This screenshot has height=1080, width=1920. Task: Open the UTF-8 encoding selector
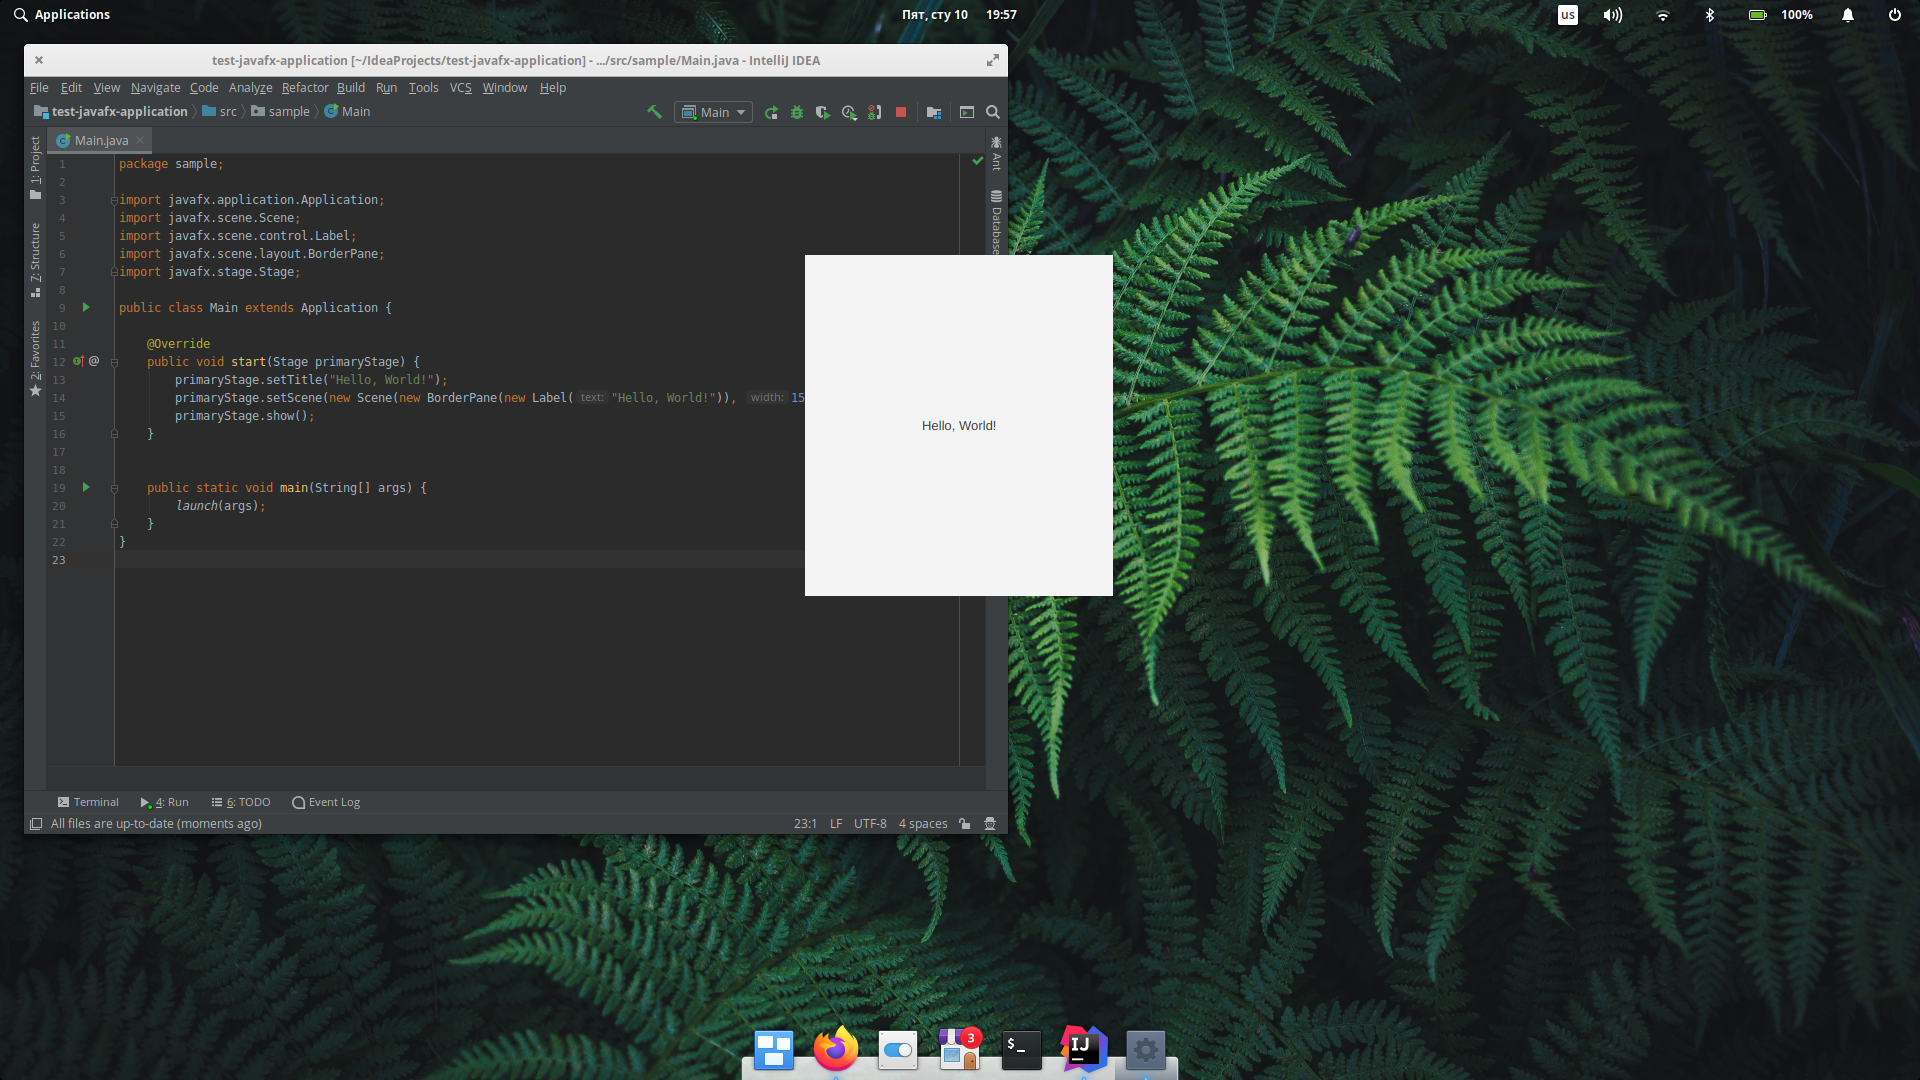870,824
